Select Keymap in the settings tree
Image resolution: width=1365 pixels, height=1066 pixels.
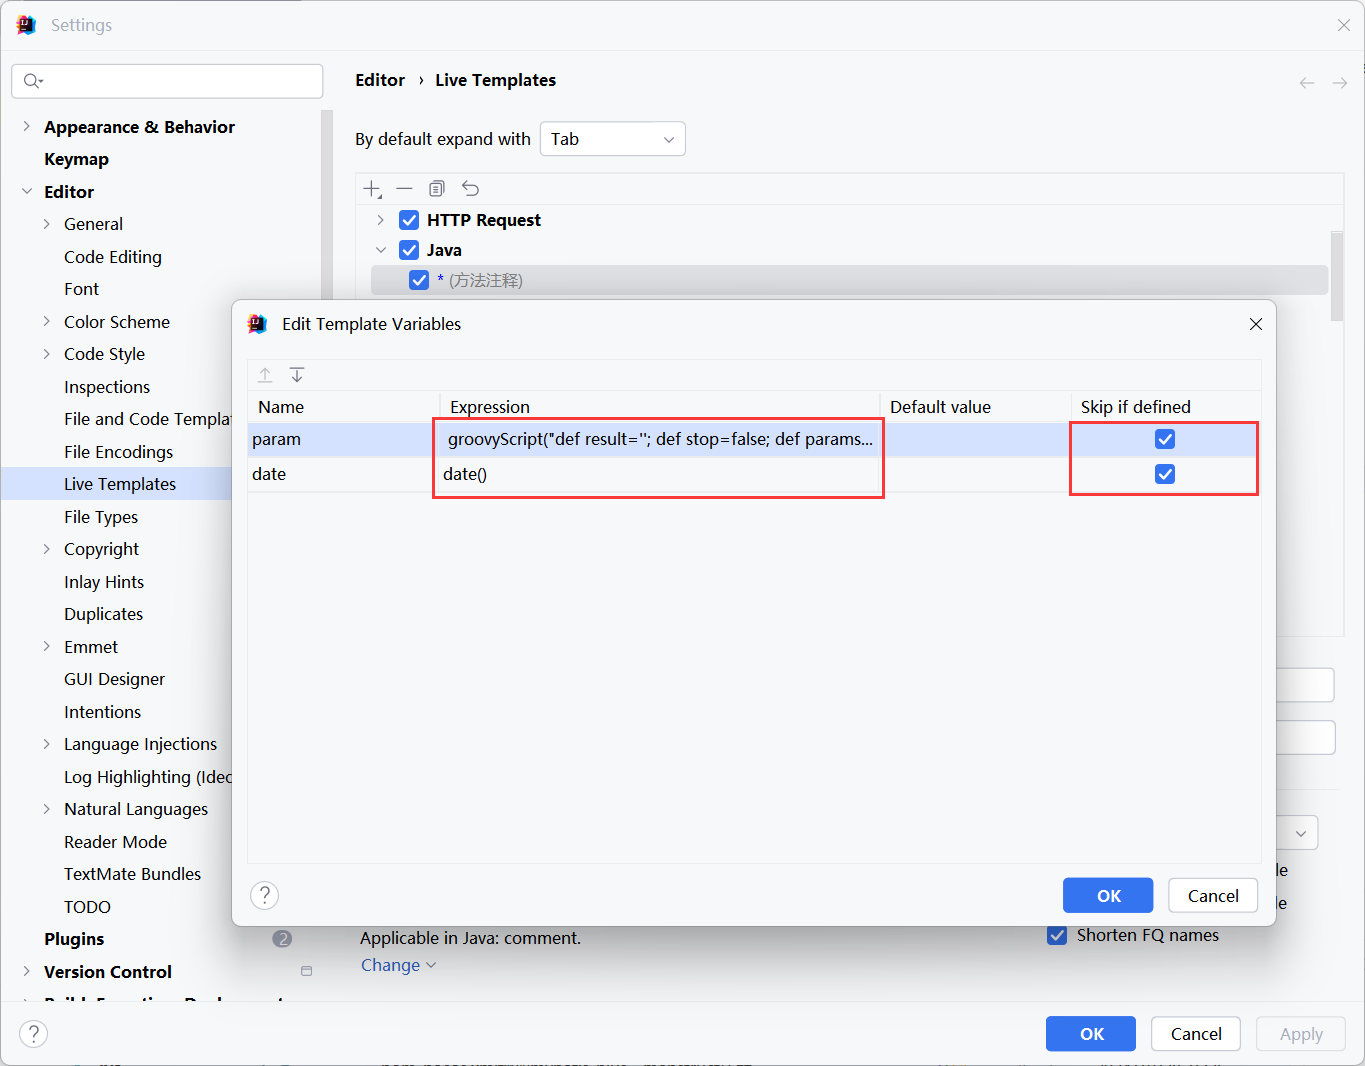tap(76, 159)
